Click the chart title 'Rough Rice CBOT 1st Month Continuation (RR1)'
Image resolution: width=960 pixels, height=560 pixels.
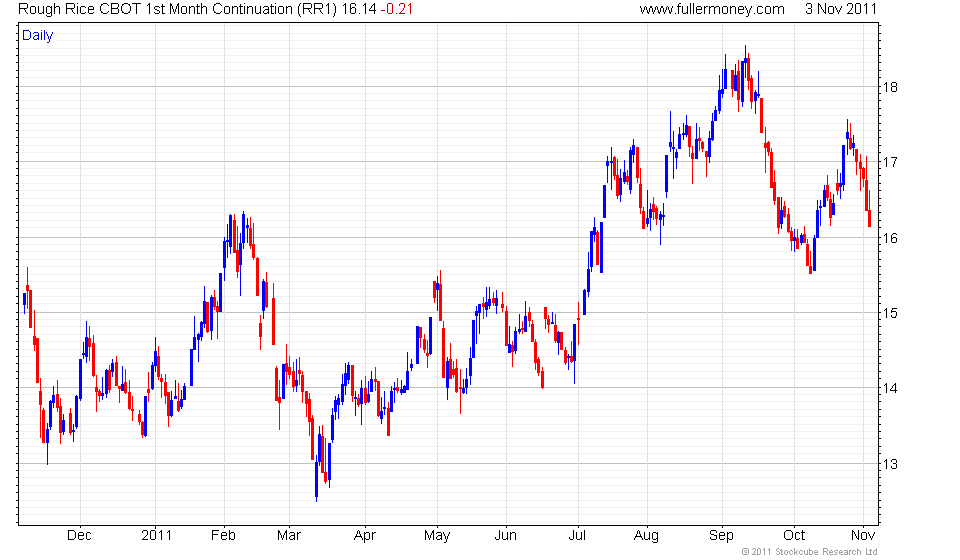click(178, 9)
